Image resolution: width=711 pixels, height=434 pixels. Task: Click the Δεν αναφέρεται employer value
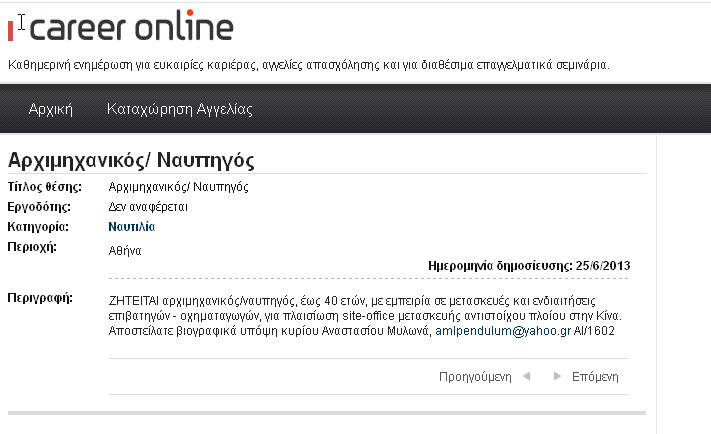click(148, 207)
